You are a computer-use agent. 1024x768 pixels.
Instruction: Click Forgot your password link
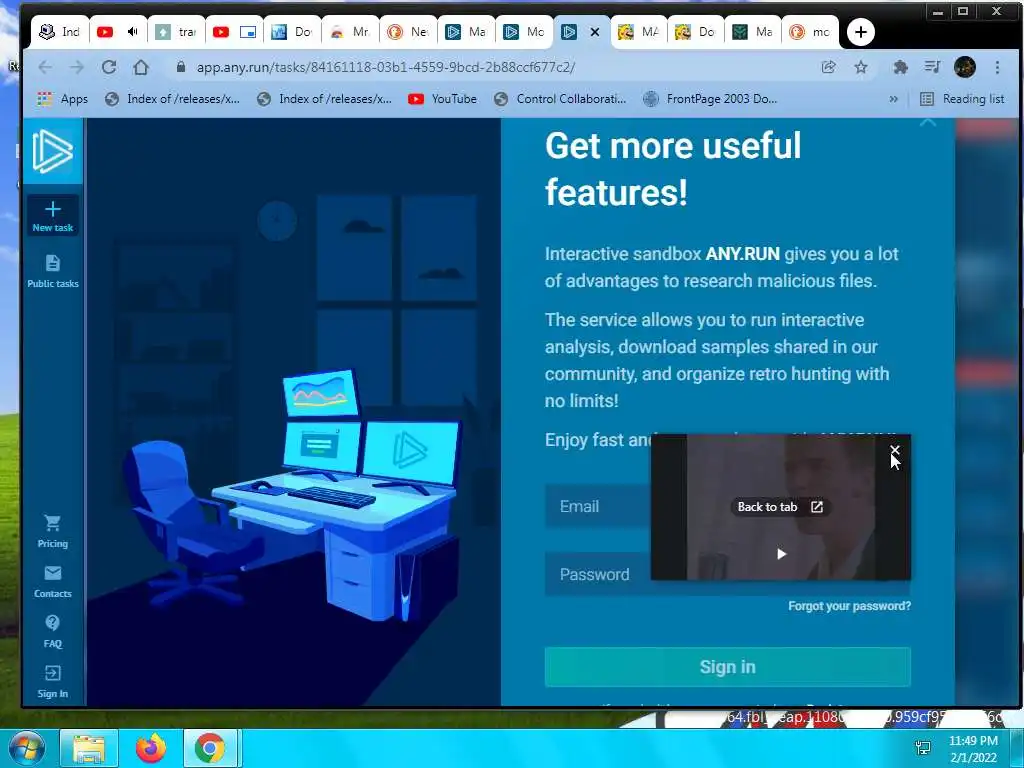pyautogui.click(x=849, y=606)
